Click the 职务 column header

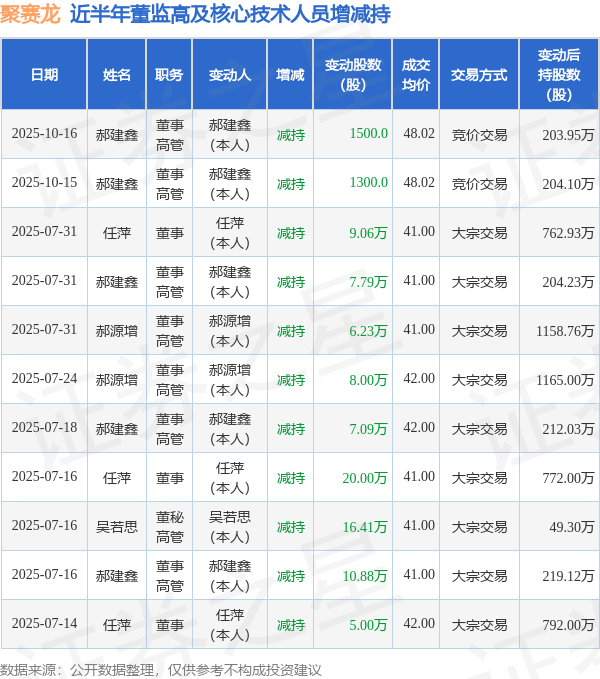tap(169, 74)
